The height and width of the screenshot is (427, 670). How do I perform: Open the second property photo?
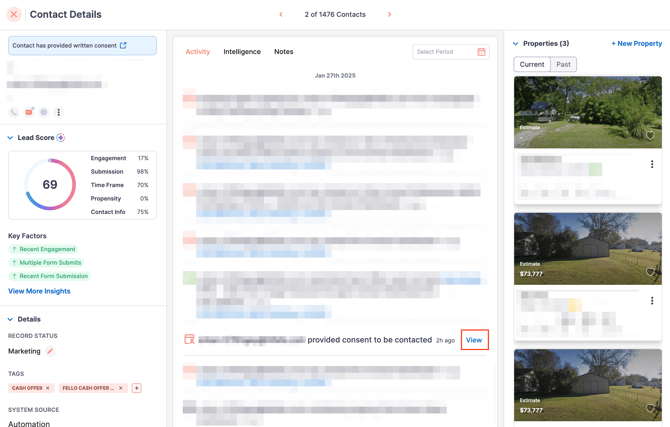tap(588, 249)
